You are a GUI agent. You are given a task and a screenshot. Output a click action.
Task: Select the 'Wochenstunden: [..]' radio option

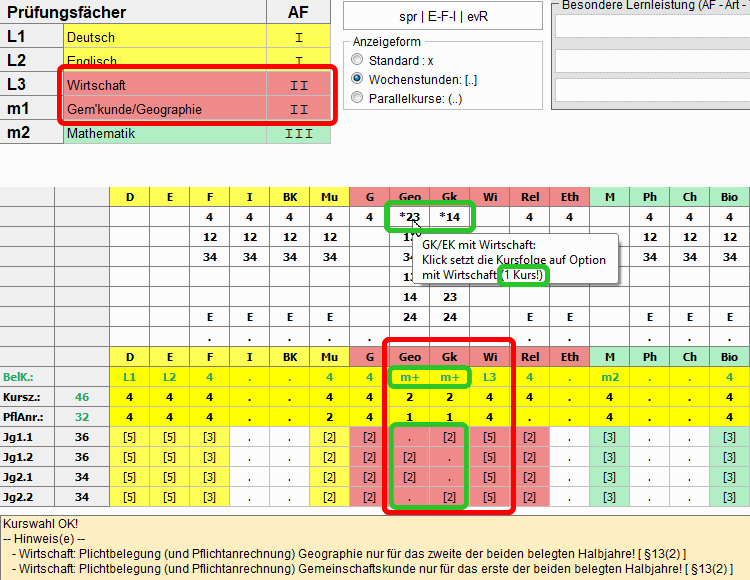pos(358,79)
